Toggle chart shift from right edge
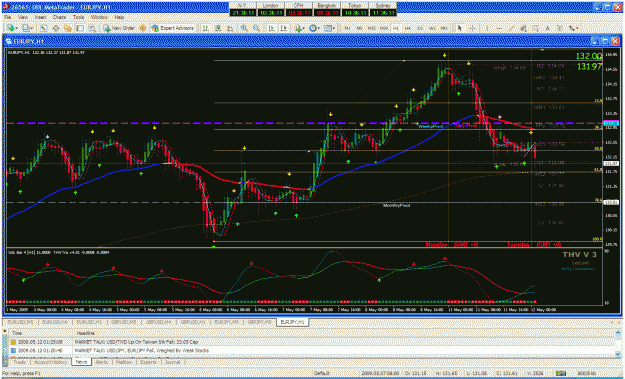Screen dimensions: 625x379 pos(283,28)
